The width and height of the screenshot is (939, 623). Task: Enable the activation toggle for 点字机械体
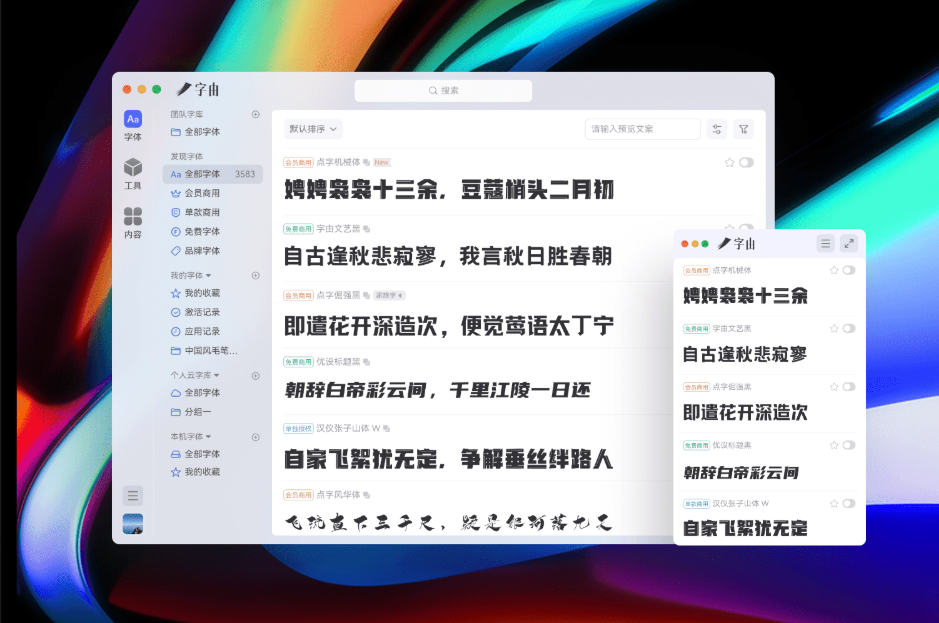(747, 162)
